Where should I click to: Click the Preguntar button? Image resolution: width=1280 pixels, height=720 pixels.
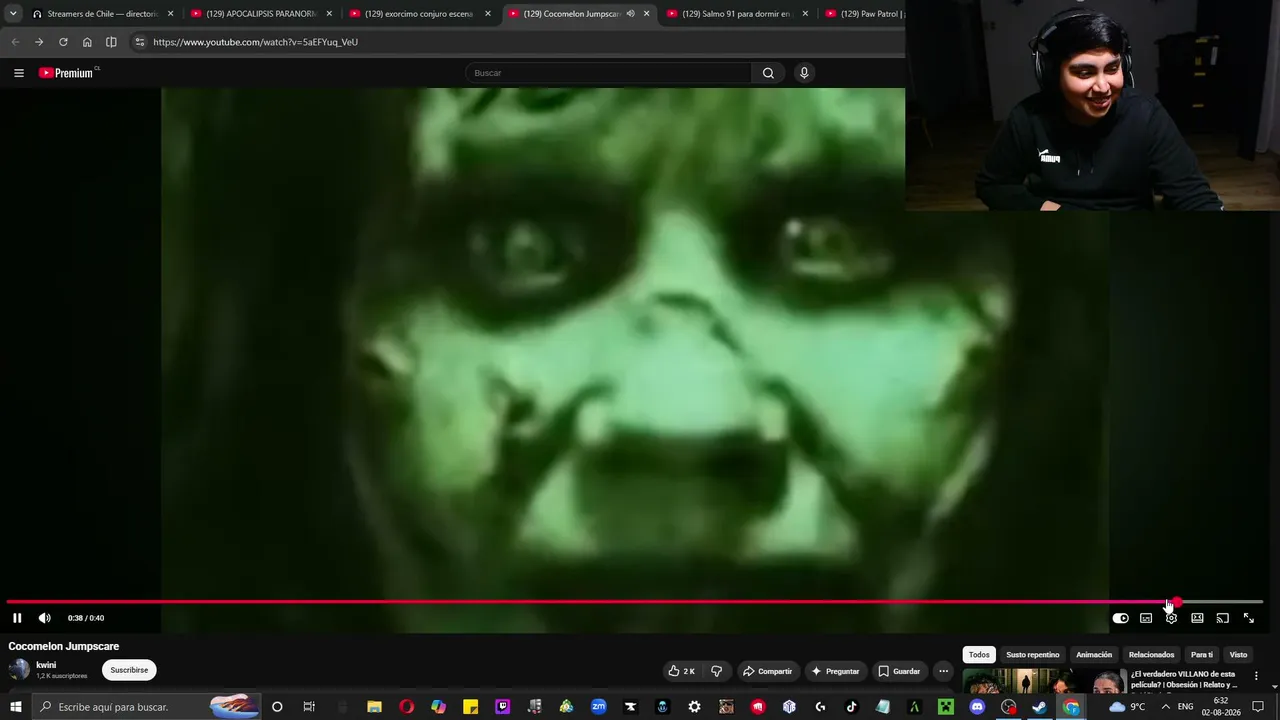pyautogui.click(x=835, y=671)
